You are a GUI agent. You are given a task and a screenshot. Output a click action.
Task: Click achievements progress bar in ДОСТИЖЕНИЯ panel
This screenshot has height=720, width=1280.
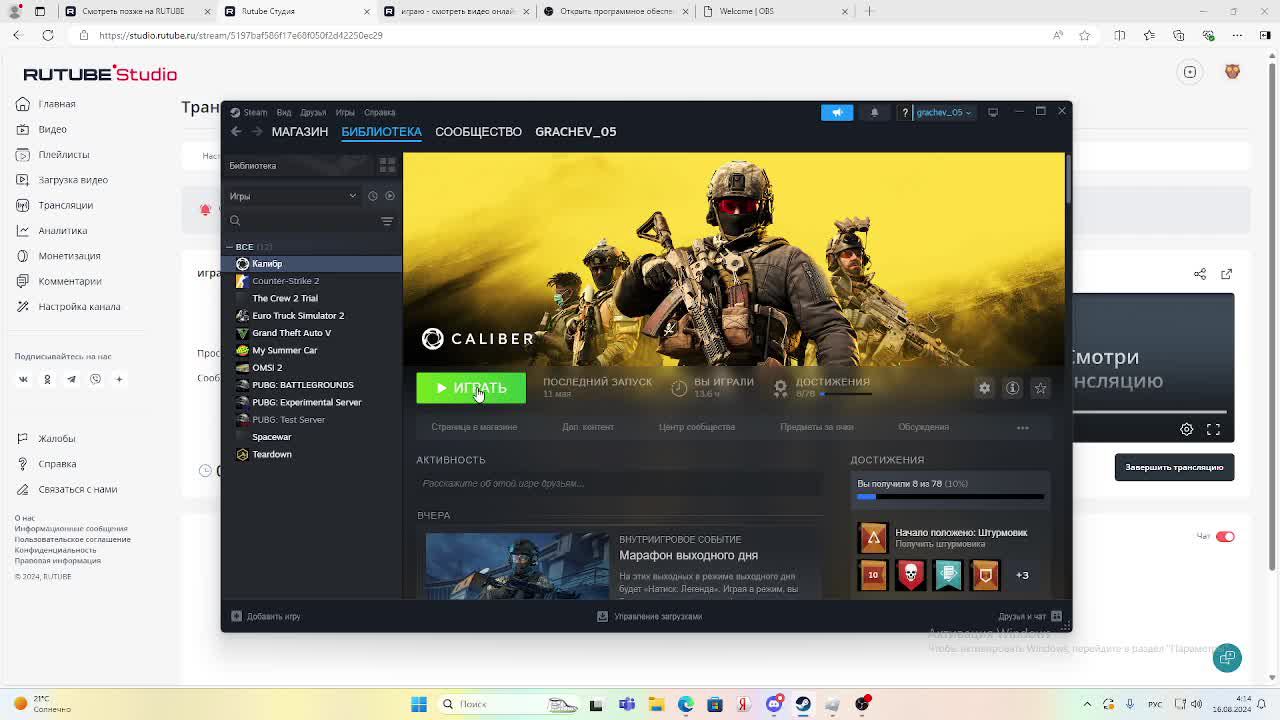click(950, 496)
